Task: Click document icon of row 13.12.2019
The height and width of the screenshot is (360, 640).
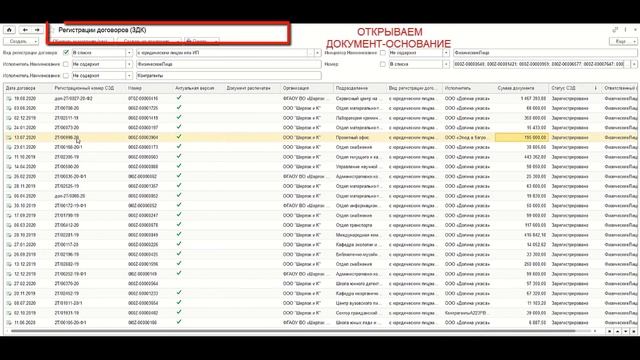Action: click(x=9, y=264)
